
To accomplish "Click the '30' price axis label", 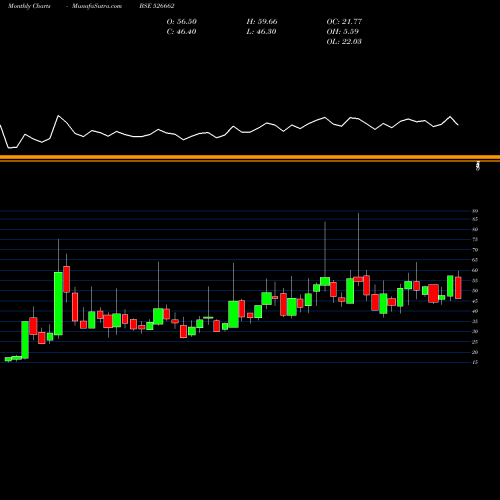I will pyautogui.click(x=475, y=331).
